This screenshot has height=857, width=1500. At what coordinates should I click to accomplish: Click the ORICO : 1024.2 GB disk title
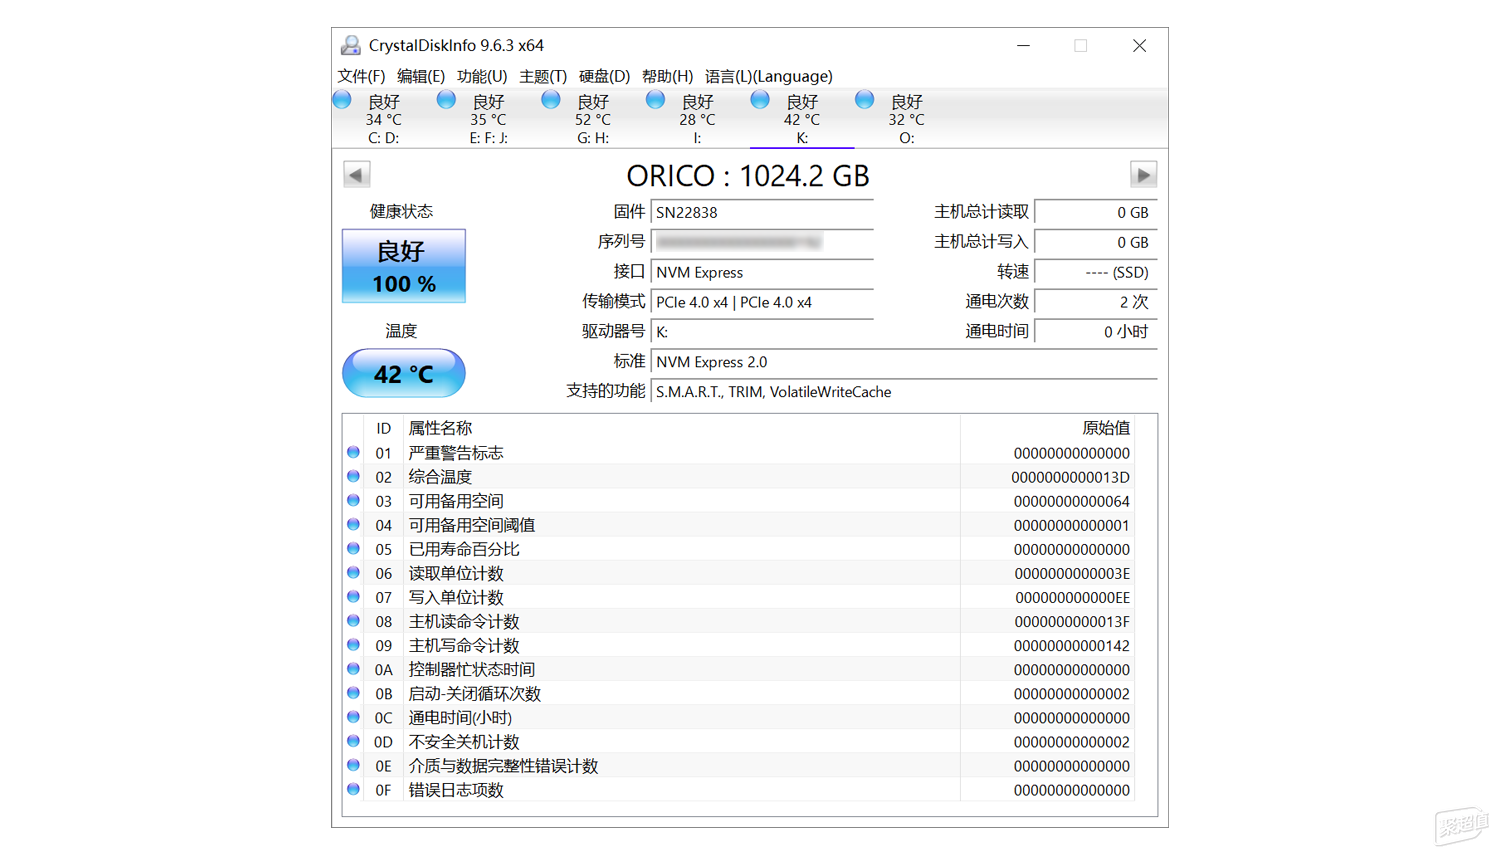tap(748, 176)
